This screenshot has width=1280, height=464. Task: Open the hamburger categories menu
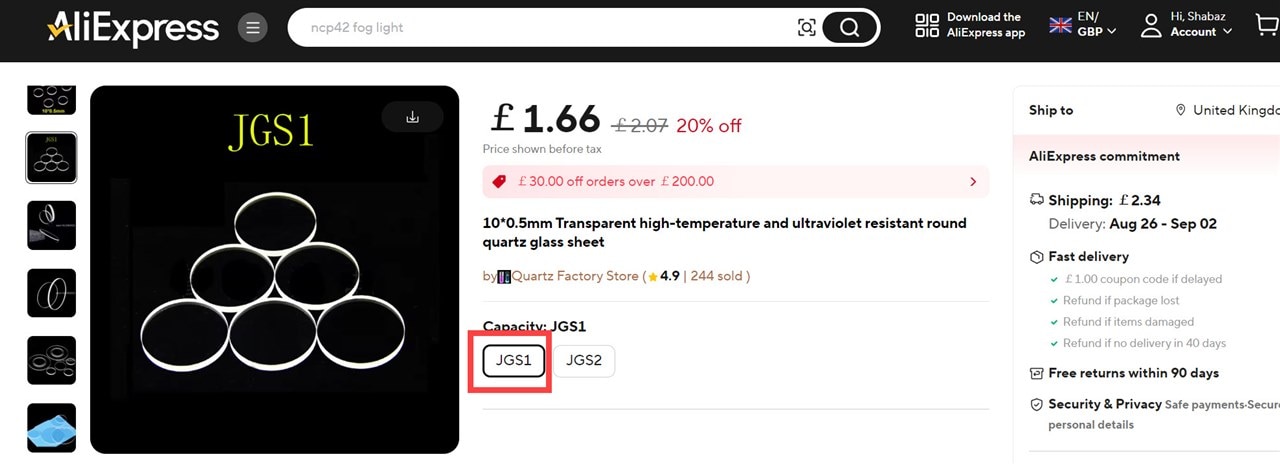click(252, 28)
